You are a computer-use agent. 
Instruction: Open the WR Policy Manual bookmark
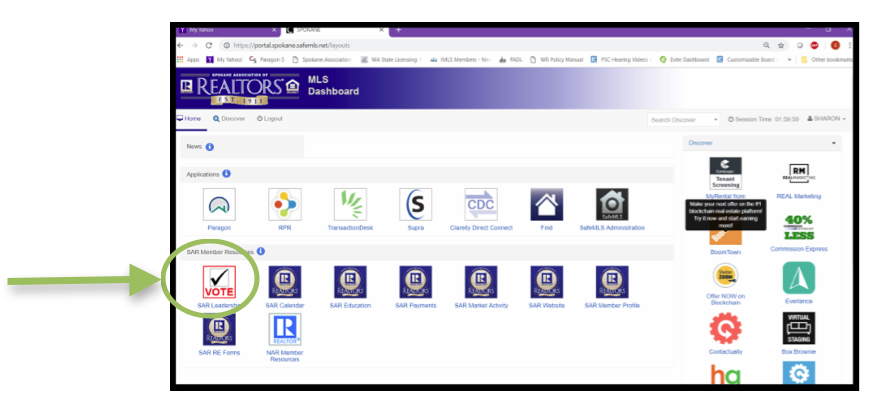(x=556, y=60)
